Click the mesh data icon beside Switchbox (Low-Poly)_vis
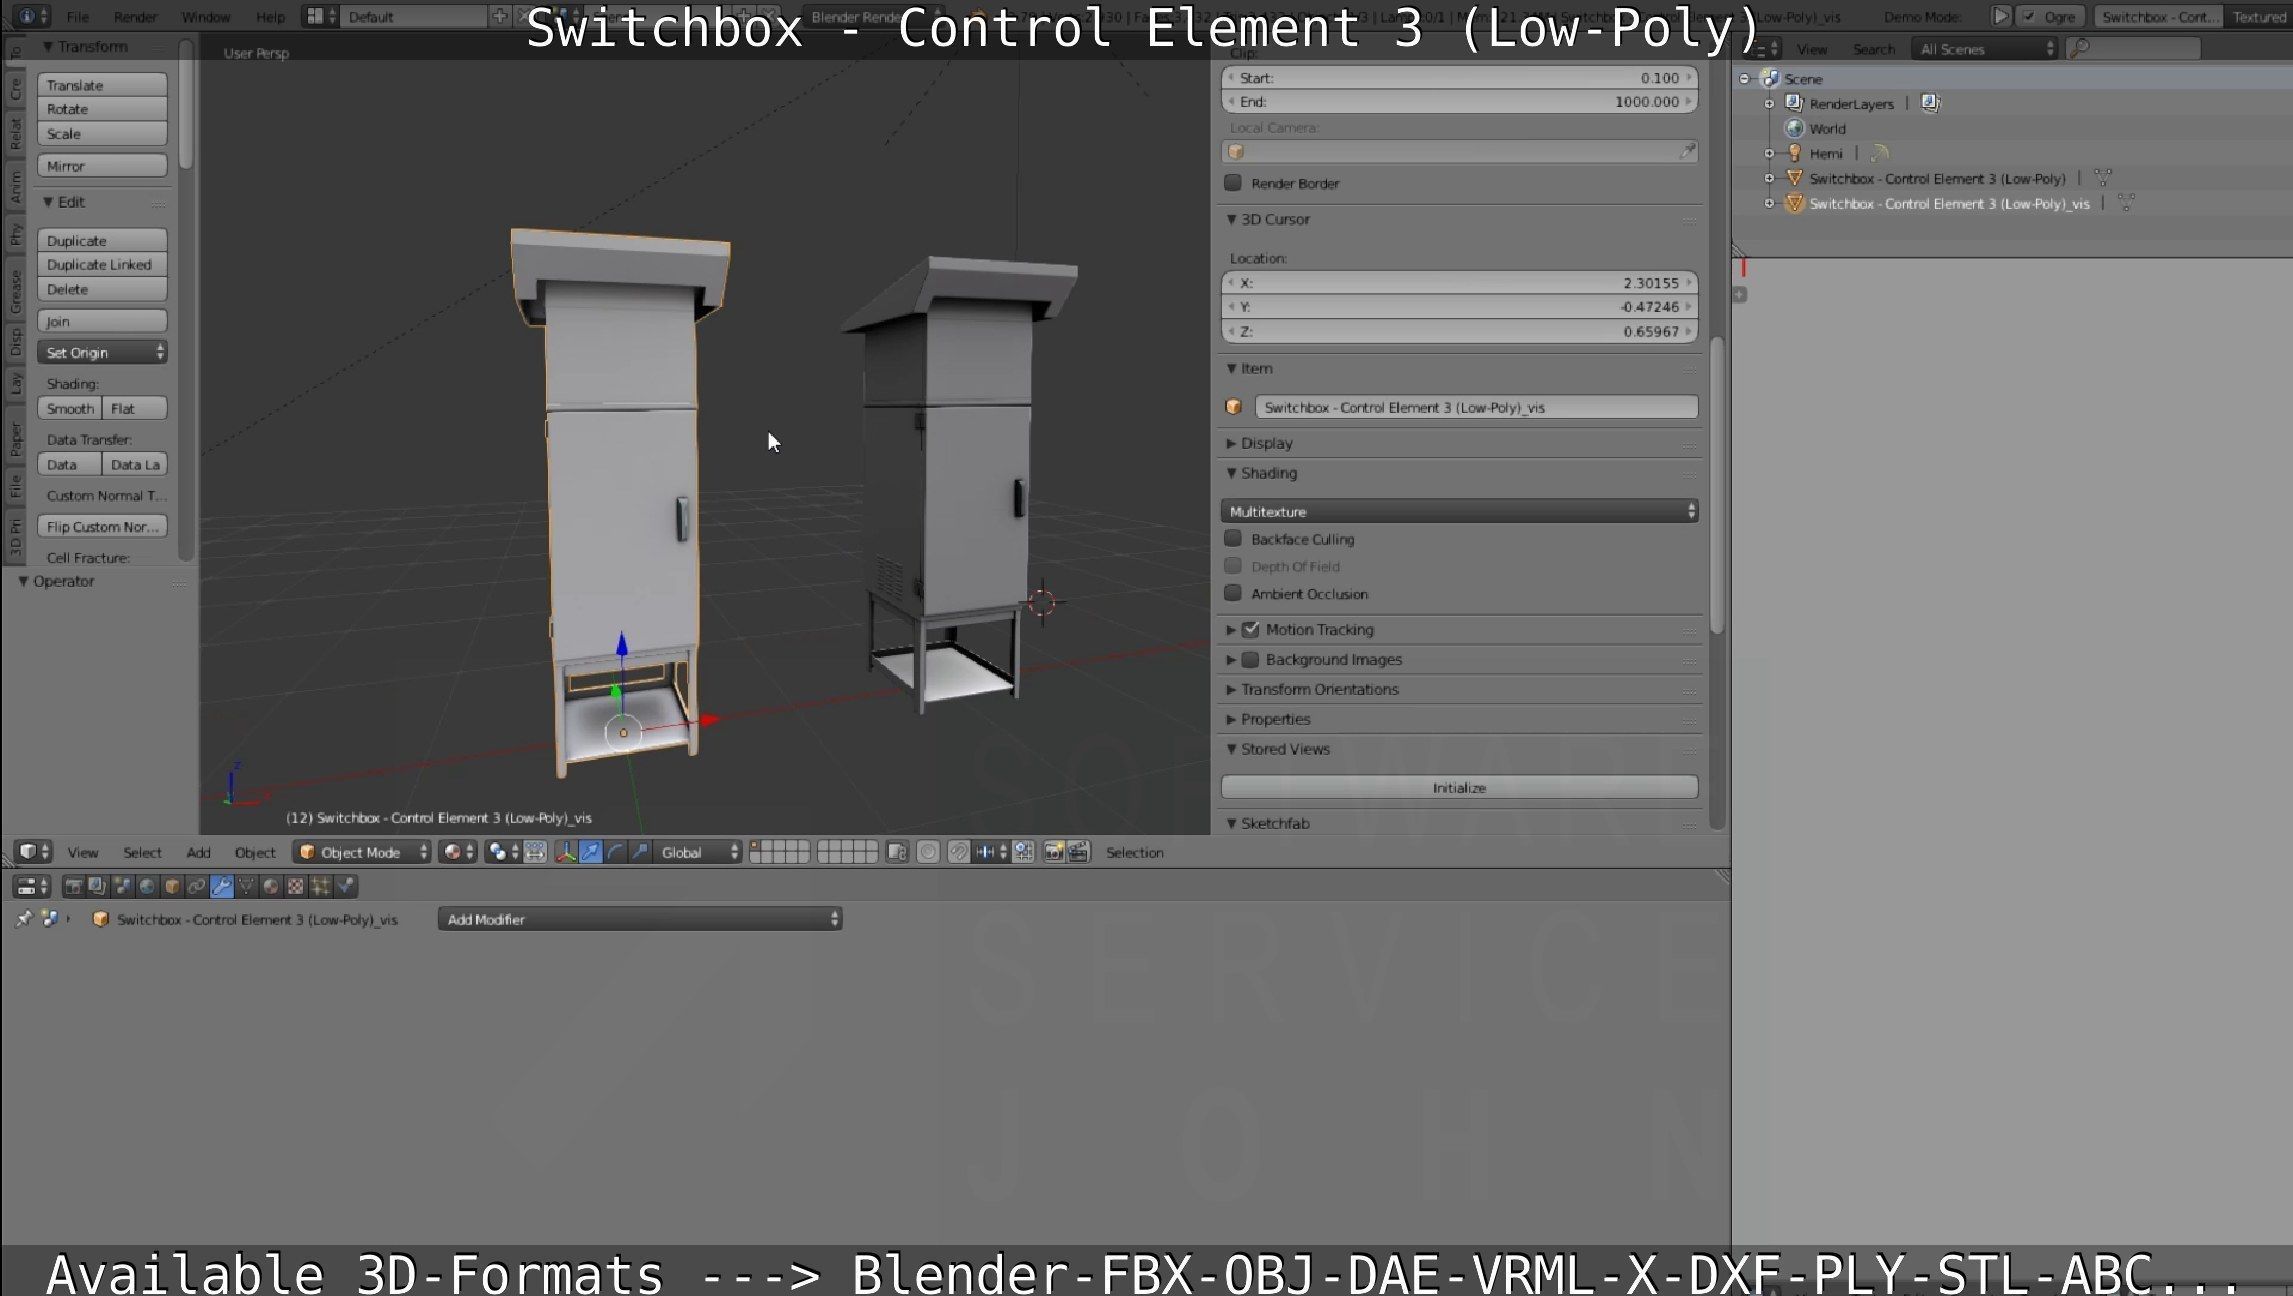 tap(2126, 203)
